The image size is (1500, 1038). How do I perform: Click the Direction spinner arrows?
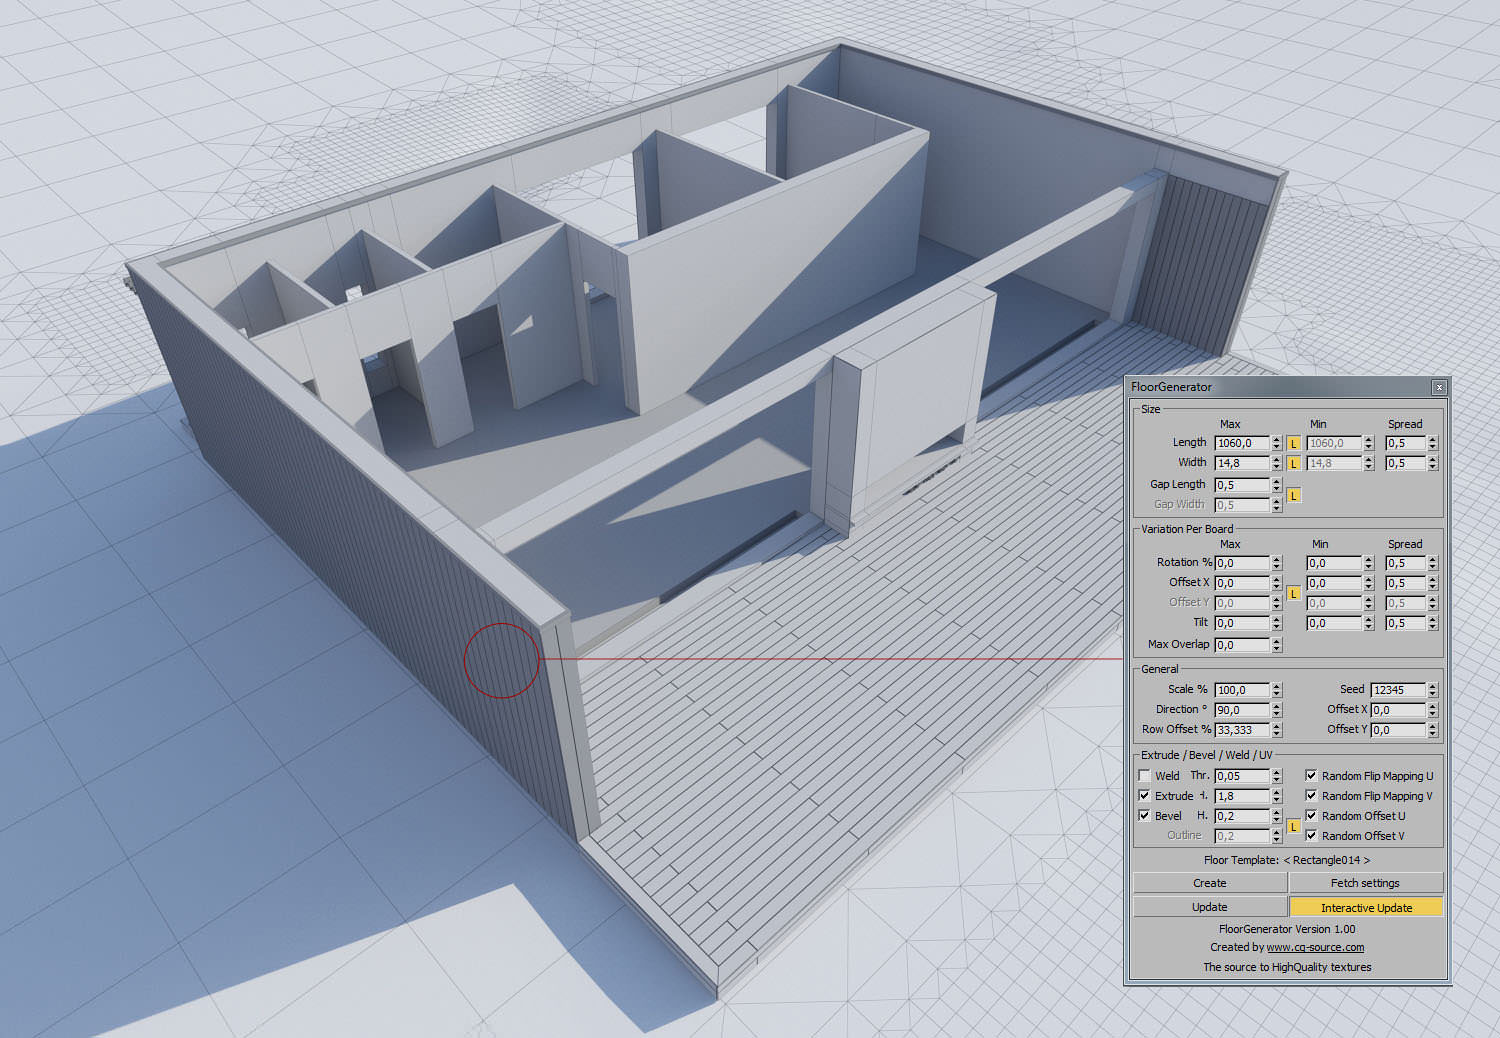click(x=1276, y=710)
